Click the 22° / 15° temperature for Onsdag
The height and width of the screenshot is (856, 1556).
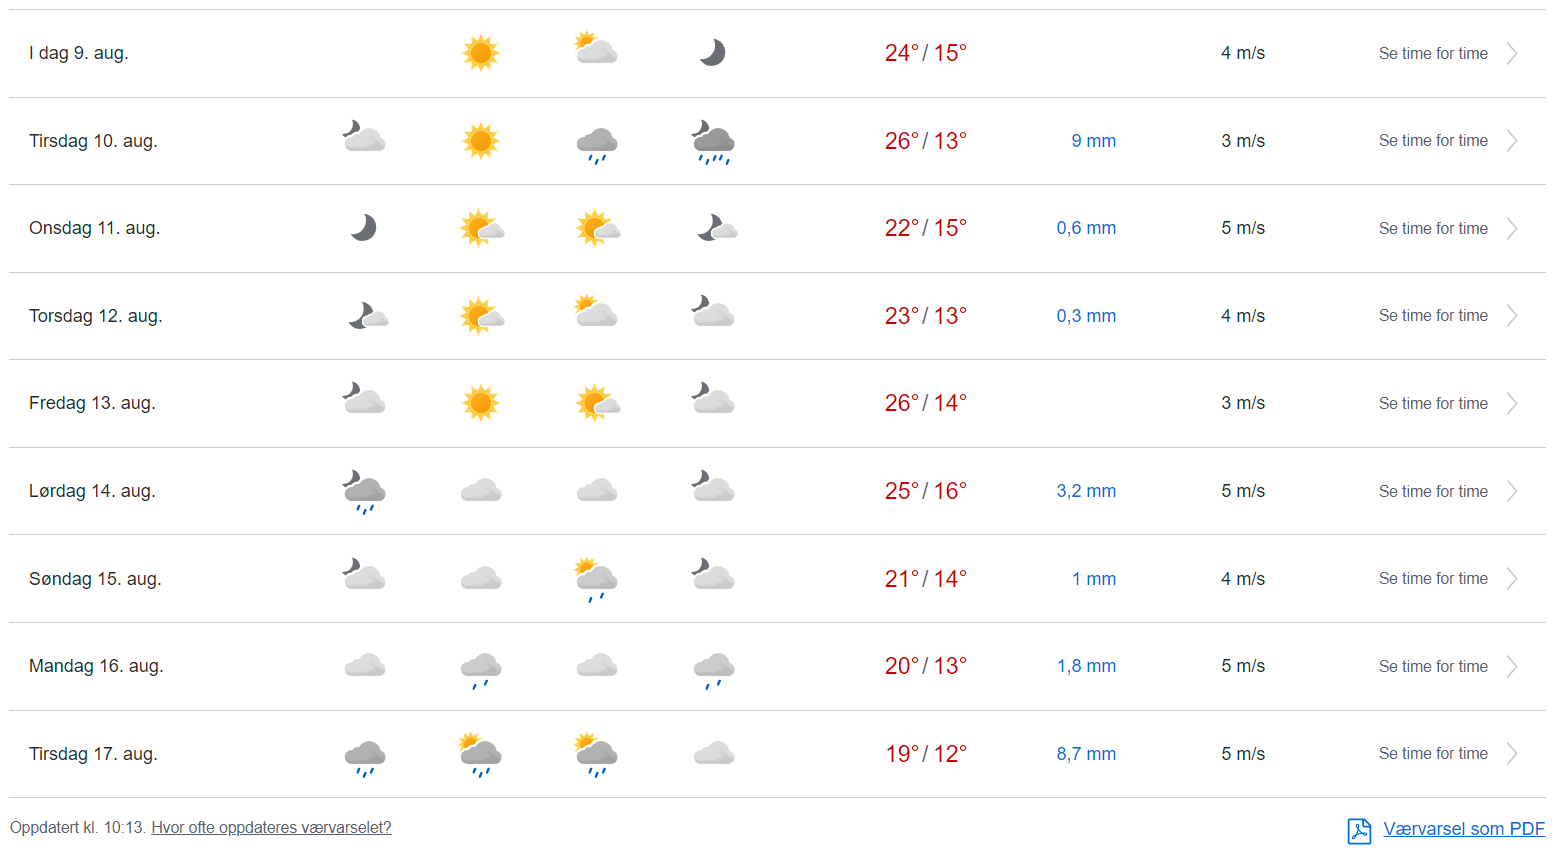[x=925, y=228]
